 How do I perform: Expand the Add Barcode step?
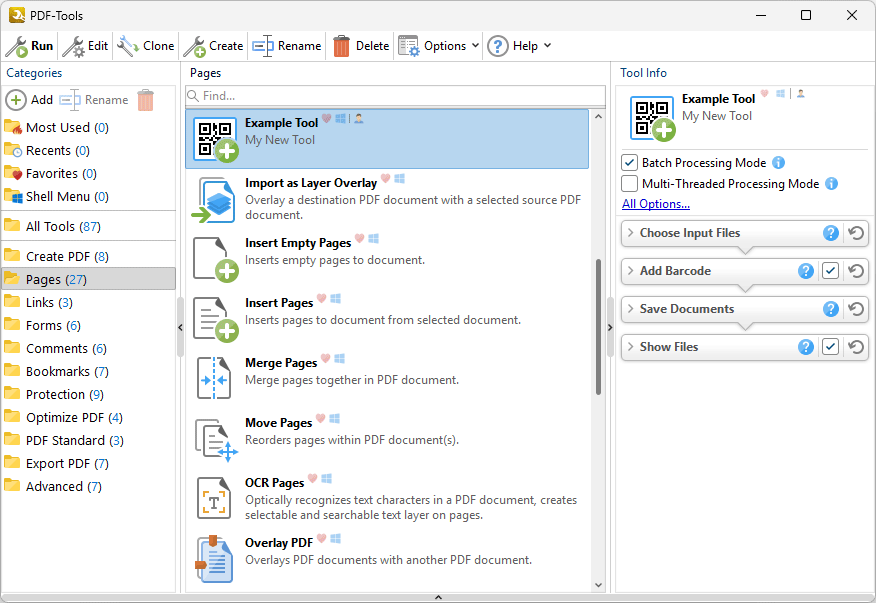[x=631, y=270]
